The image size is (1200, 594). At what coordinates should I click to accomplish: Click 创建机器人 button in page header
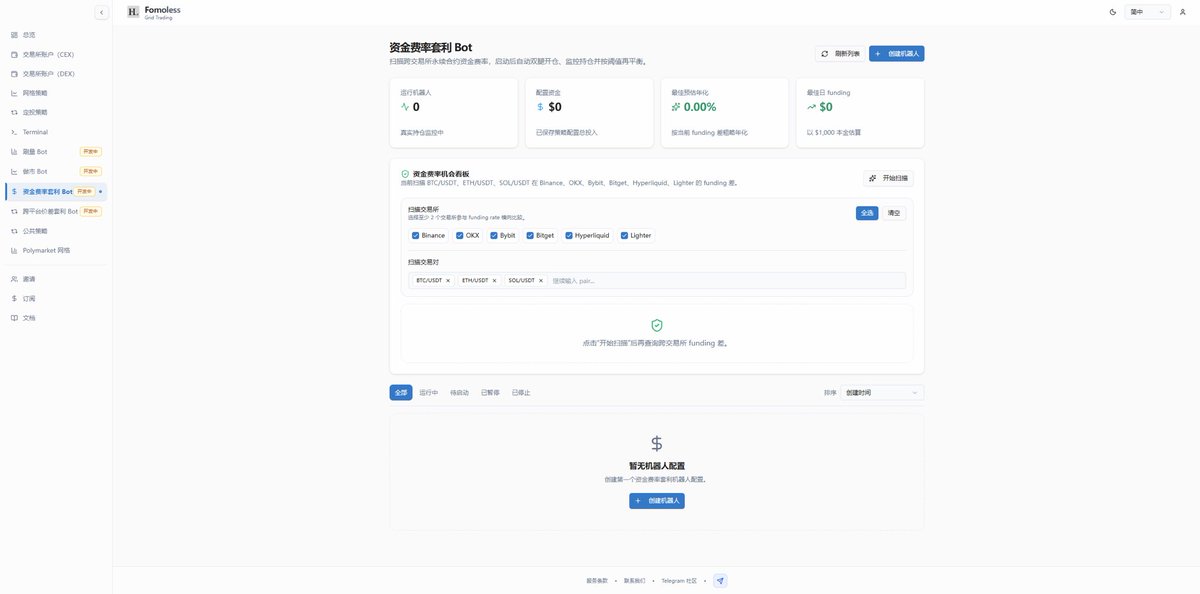pos(897,54)
